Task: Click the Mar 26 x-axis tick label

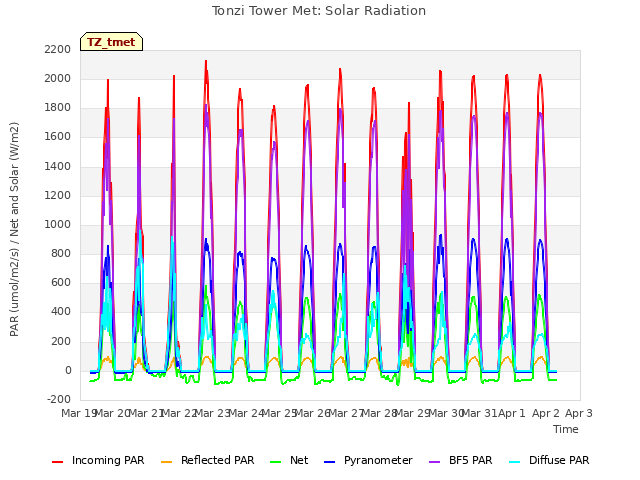Action: coord(312,413)
